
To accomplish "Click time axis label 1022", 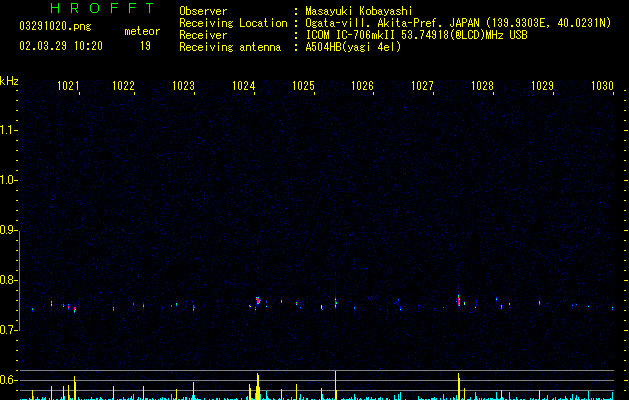I will point(123,86).
